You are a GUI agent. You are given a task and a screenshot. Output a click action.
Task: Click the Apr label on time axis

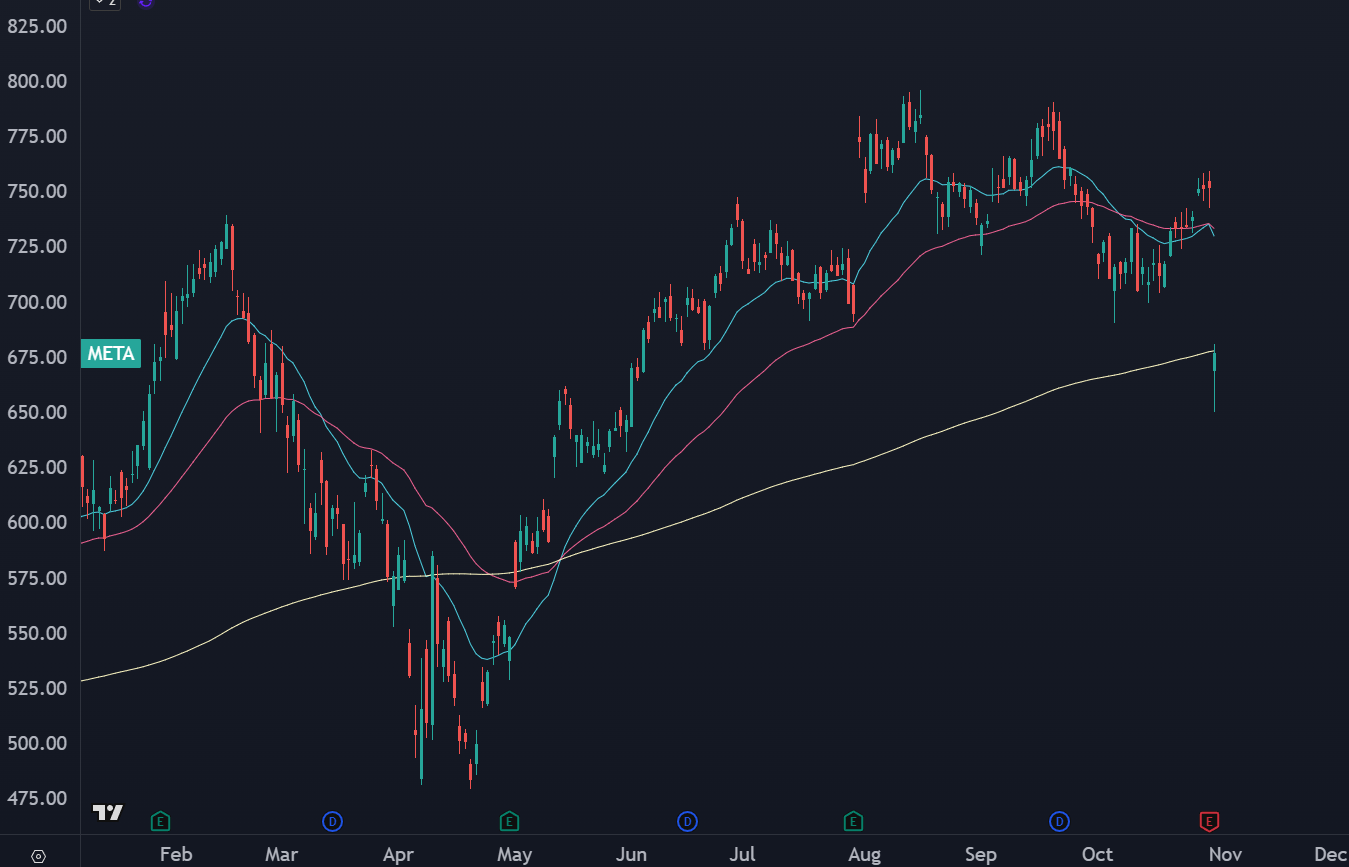[398, 854]
